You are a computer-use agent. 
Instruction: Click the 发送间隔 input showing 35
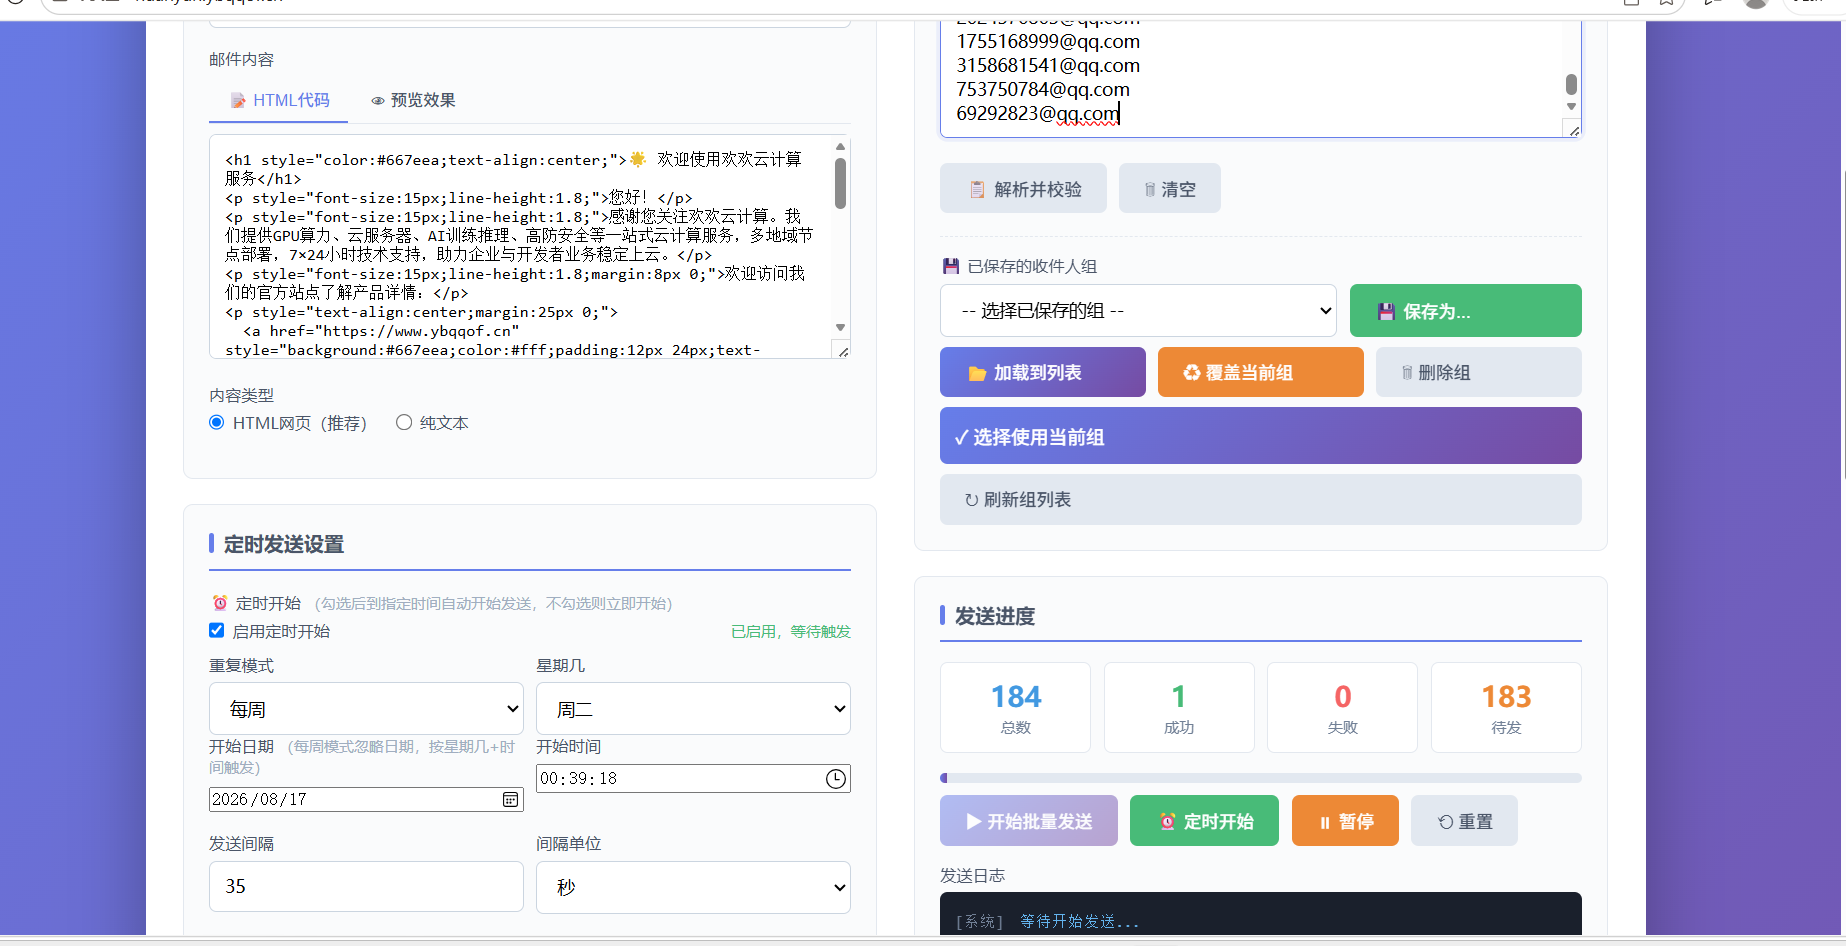point(366,887)
